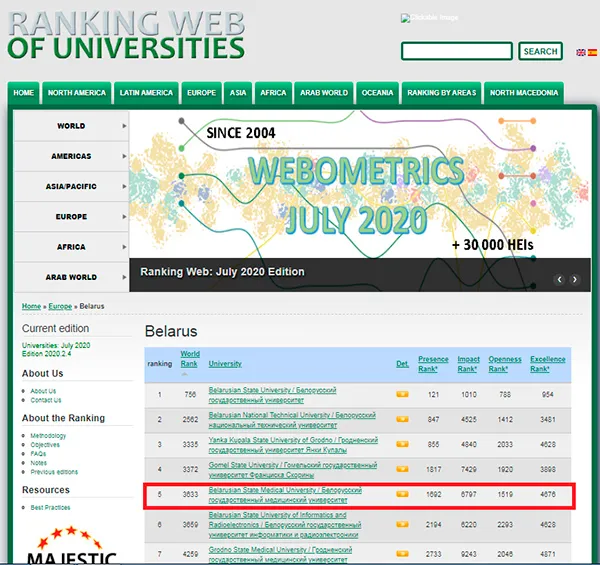Click the broken Clickable Image placeholder
The width and height of the screenshot is (600, 565).
(x=429, y=18)
